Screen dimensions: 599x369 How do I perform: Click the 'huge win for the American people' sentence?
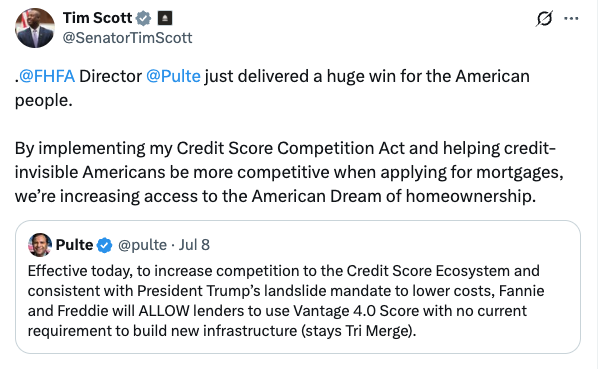click(272, 88)
